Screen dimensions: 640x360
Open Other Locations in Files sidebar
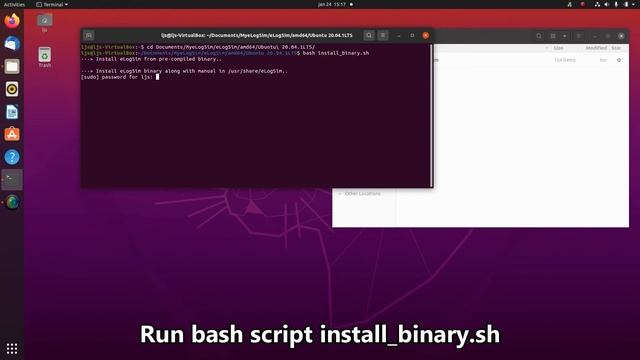coord(362,193)
